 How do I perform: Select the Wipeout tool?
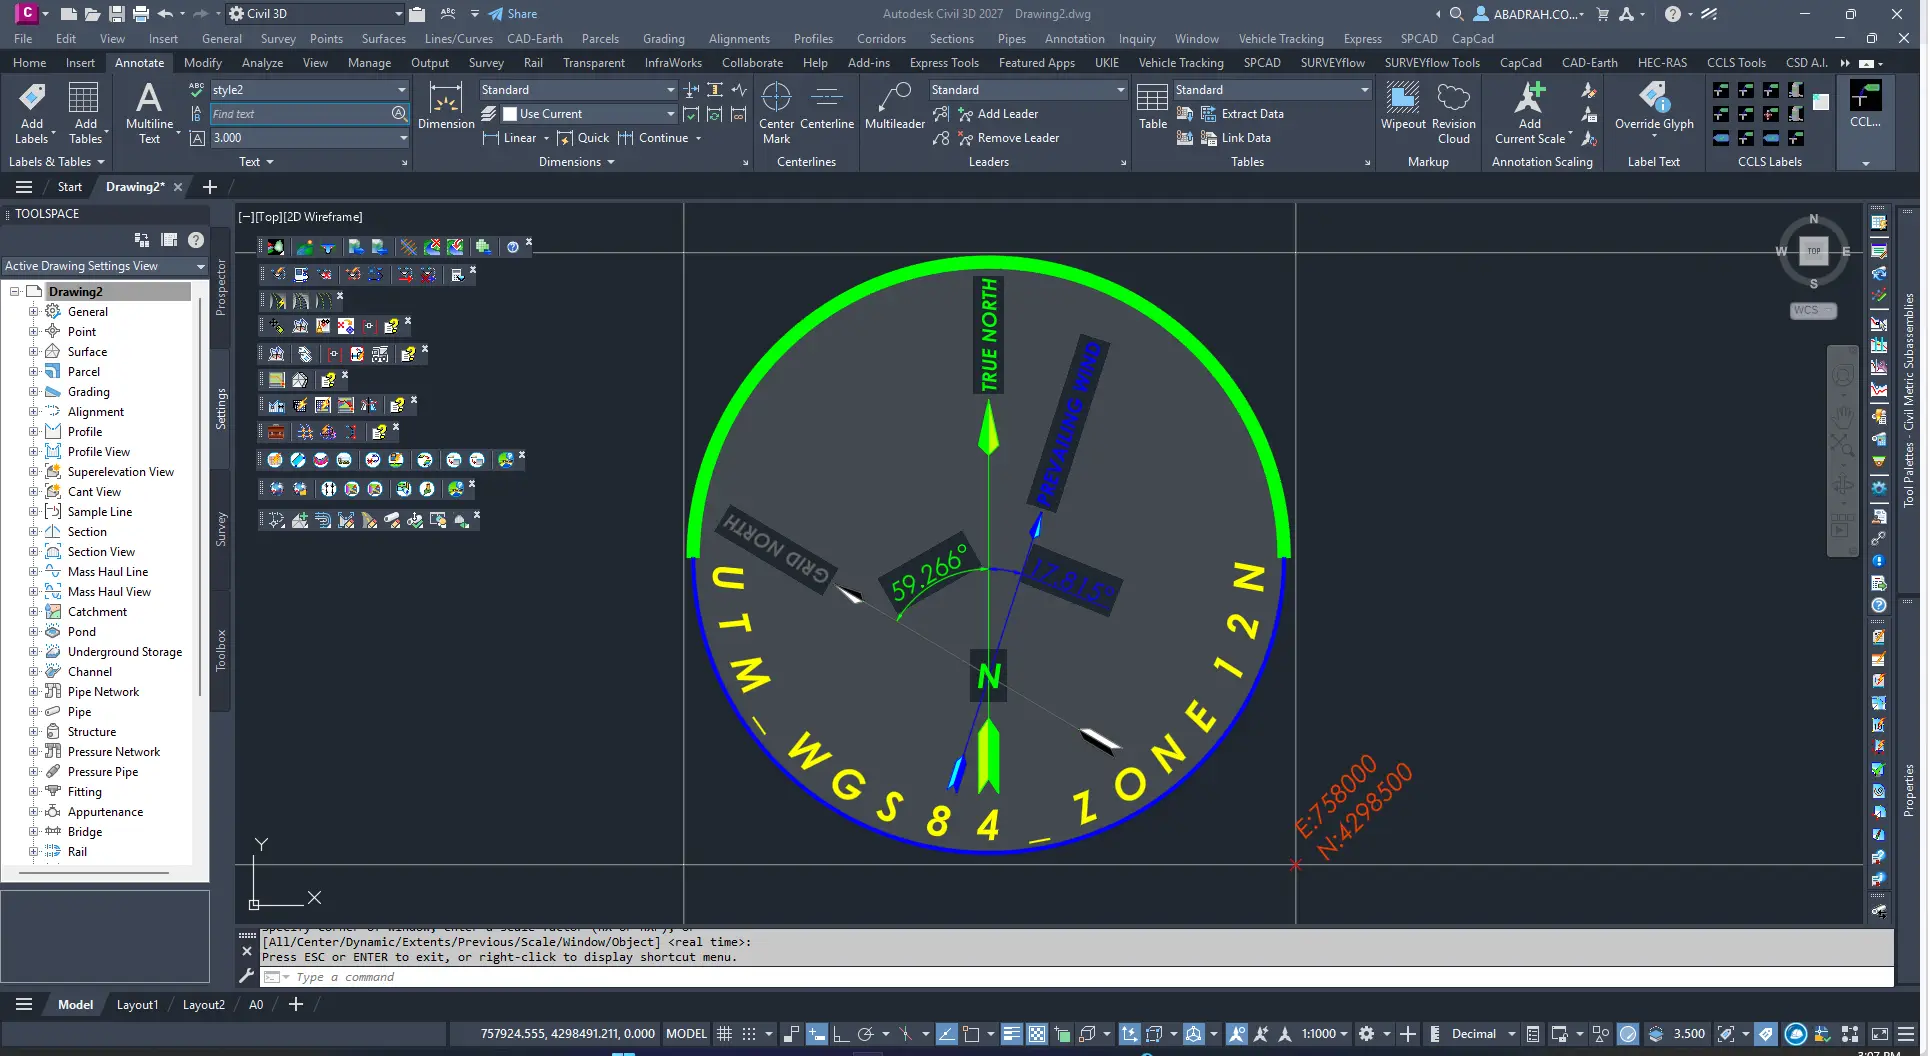click(1403, 106)
